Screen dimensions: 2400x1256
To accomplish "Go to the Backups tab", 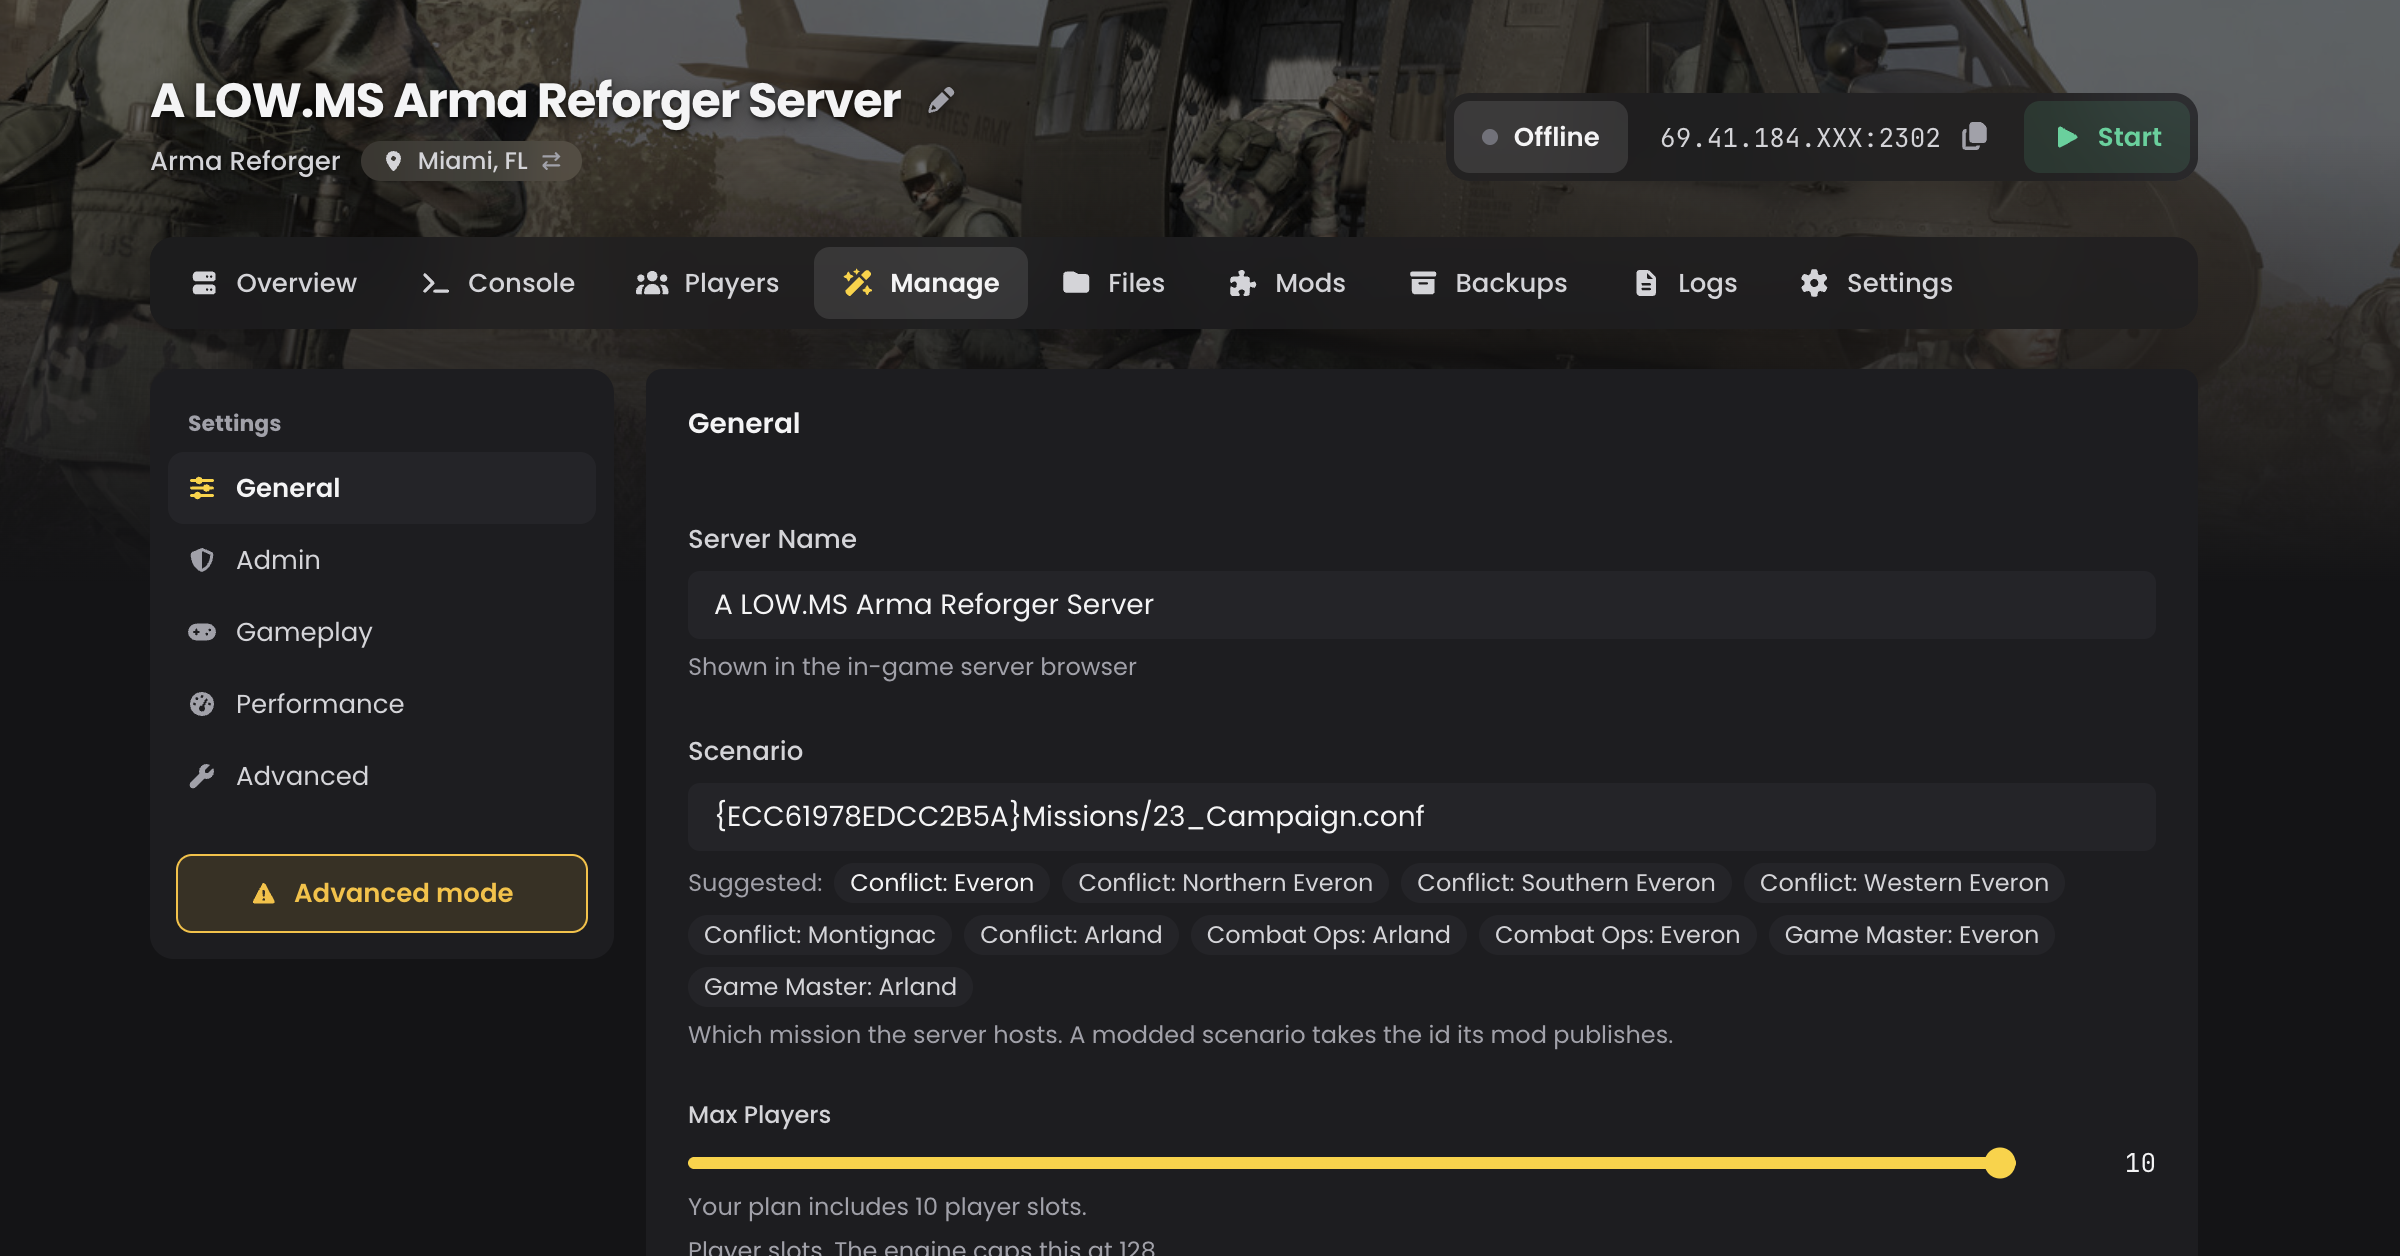I will pos(1488,283).
